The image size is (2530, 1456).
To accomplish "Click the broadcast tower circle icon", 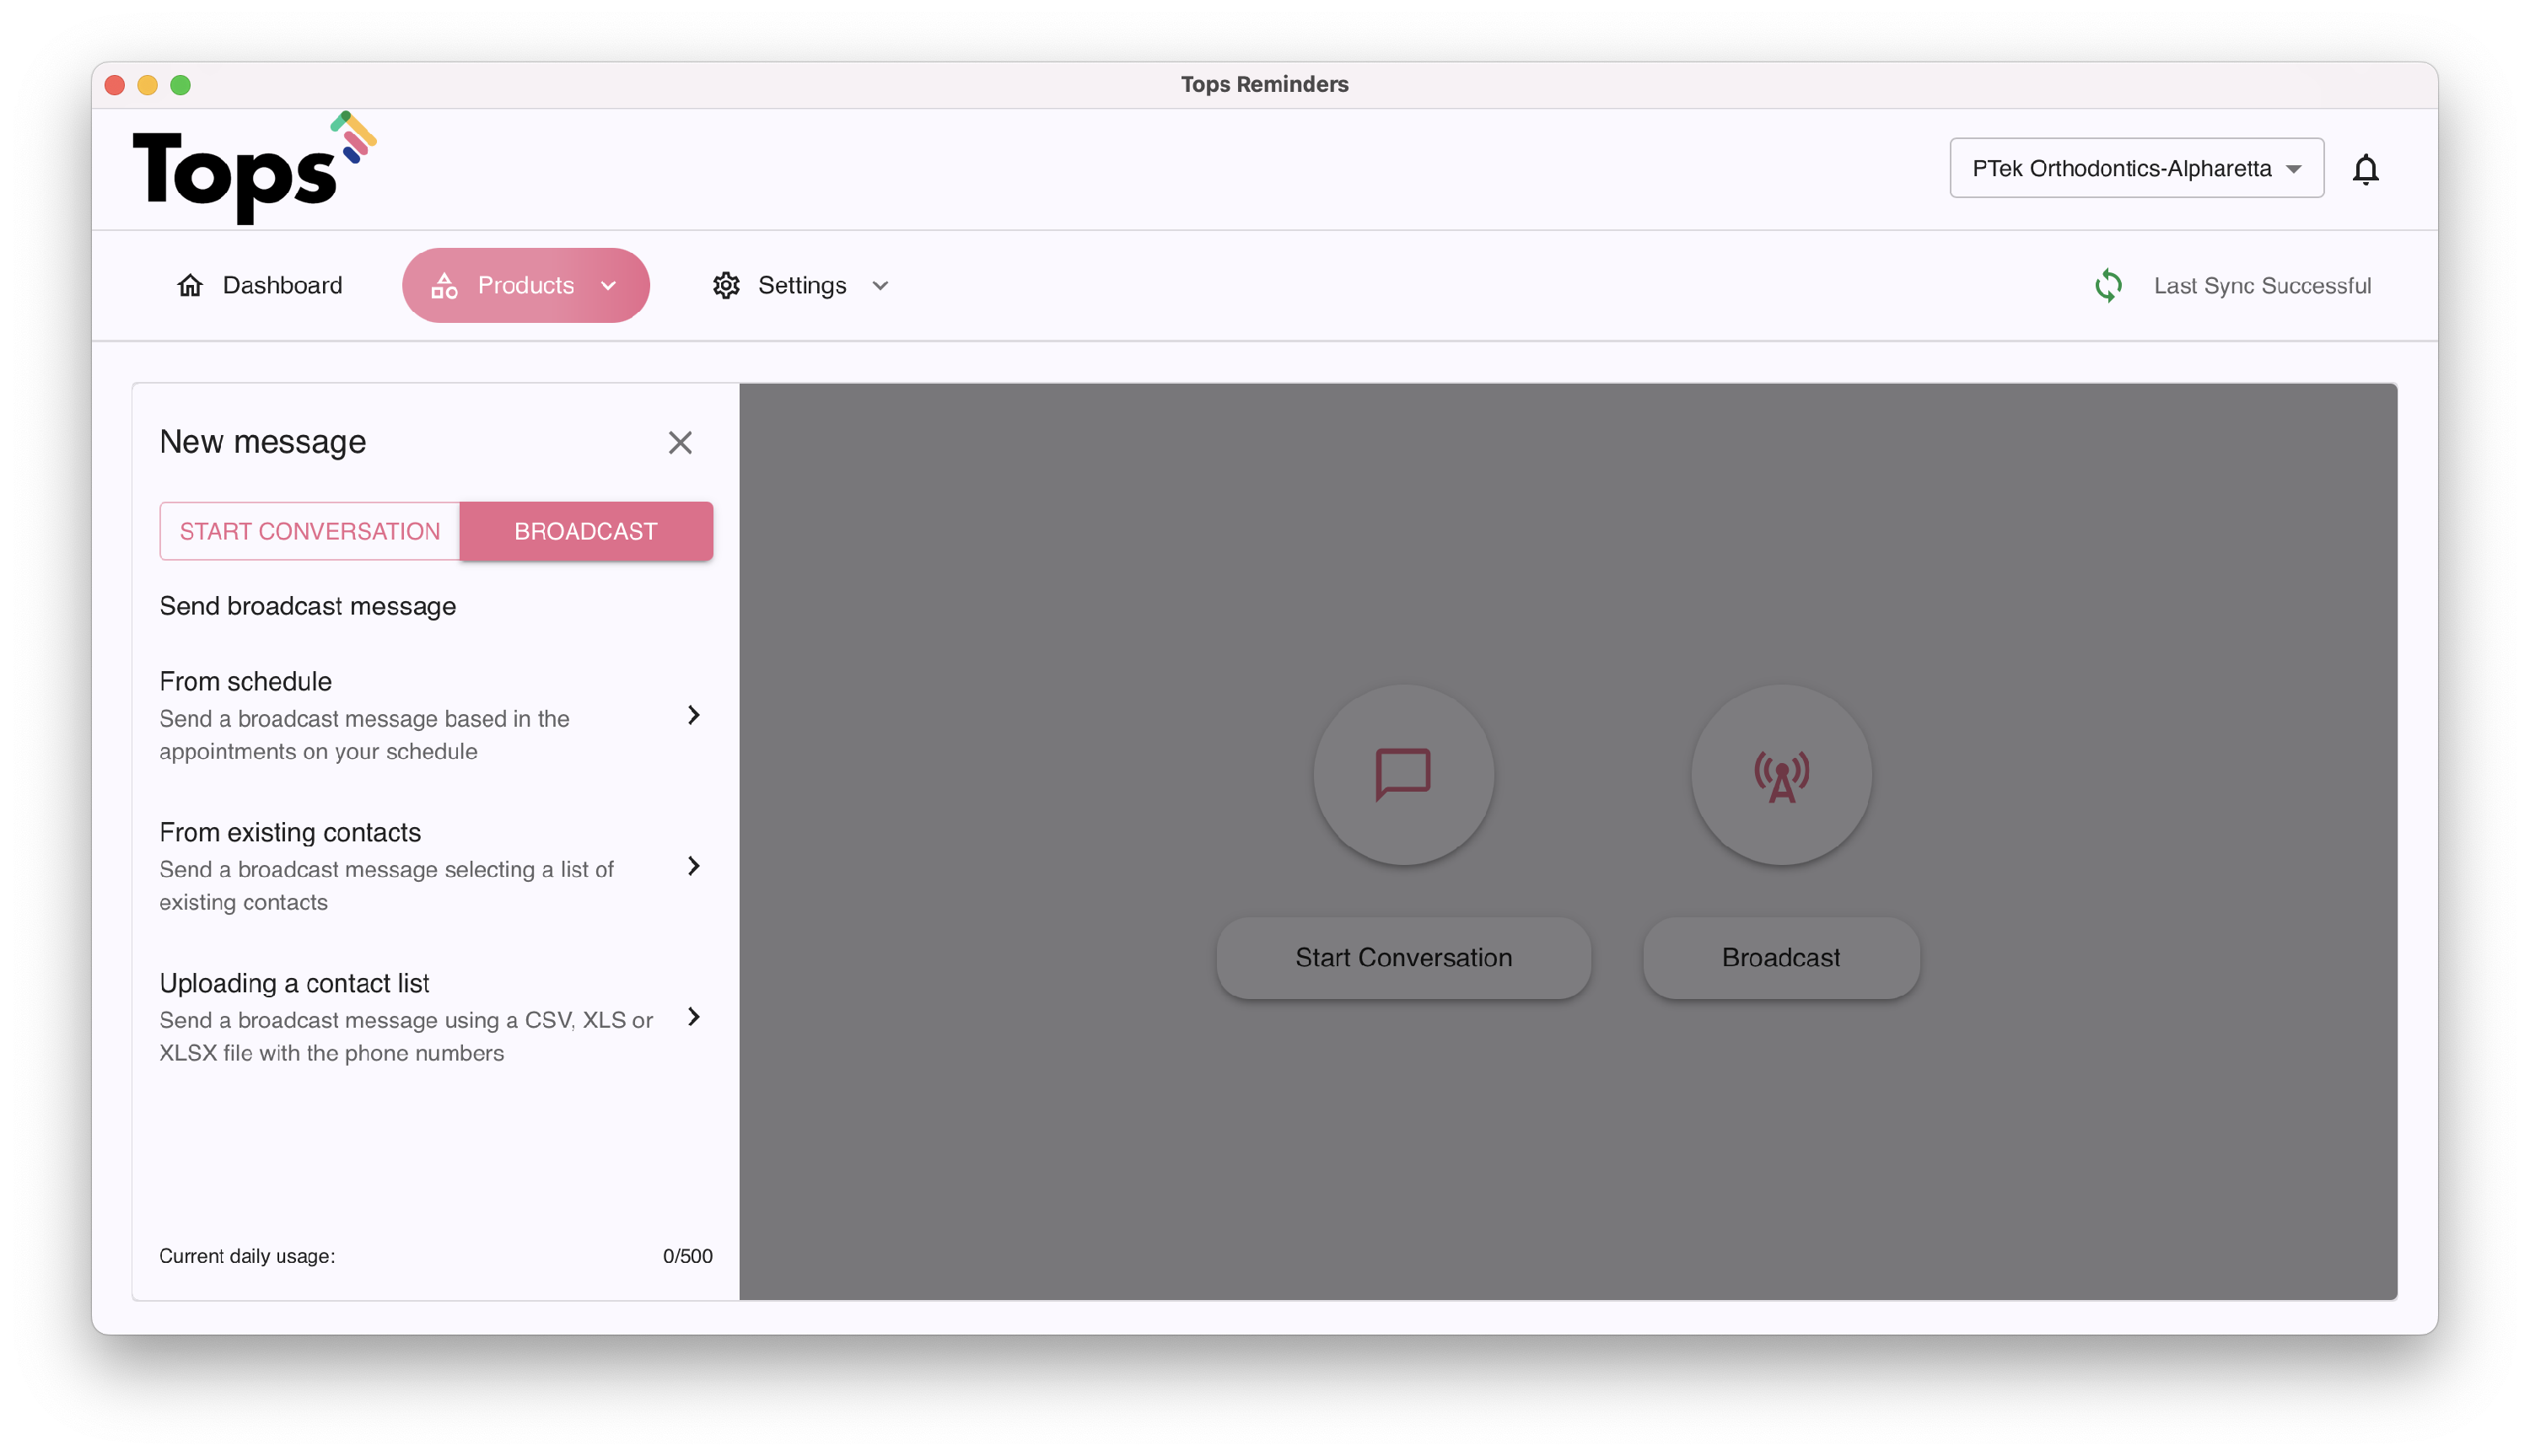I will tap(1781, 774).
